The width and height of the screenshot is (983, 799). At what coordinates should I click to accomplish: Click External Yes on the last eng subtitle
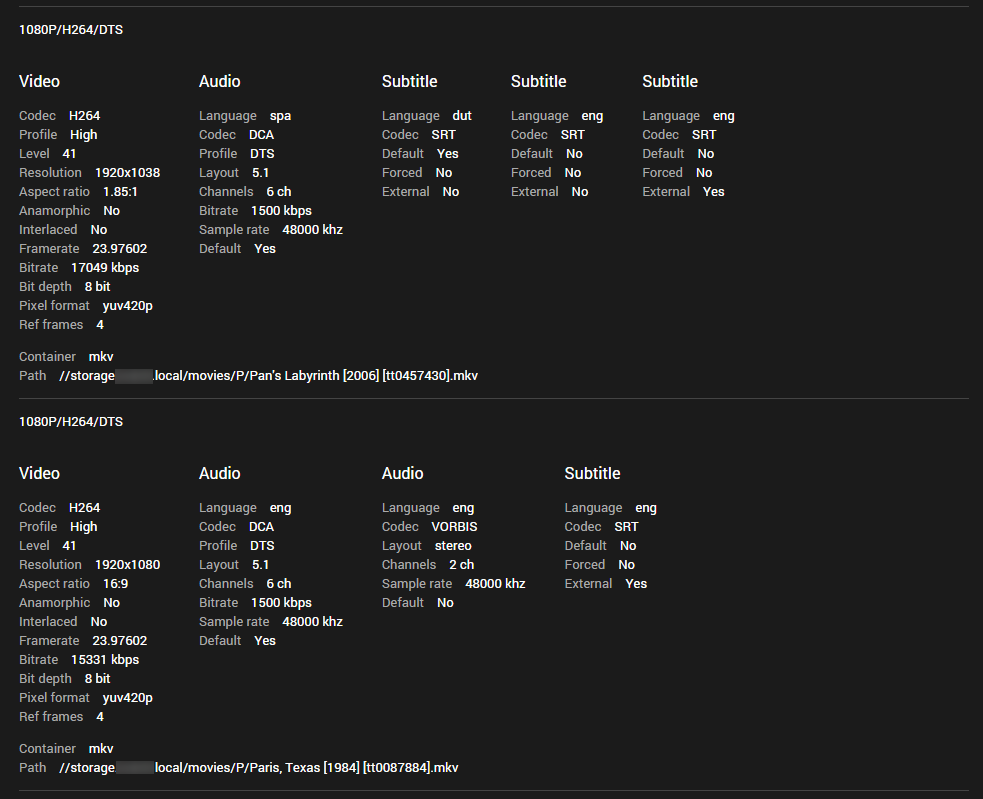click(711, 191)
